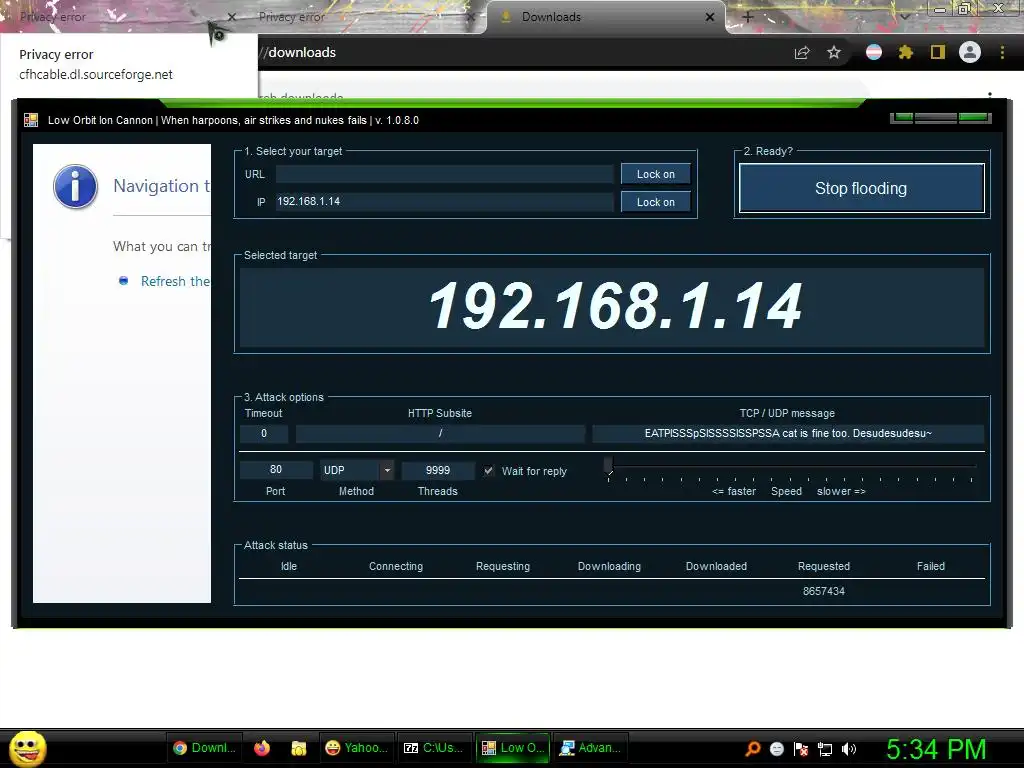This screenshot has height=768, width=1024.
Task: Bookmark this page with the star icon
Action: (834, 53)
